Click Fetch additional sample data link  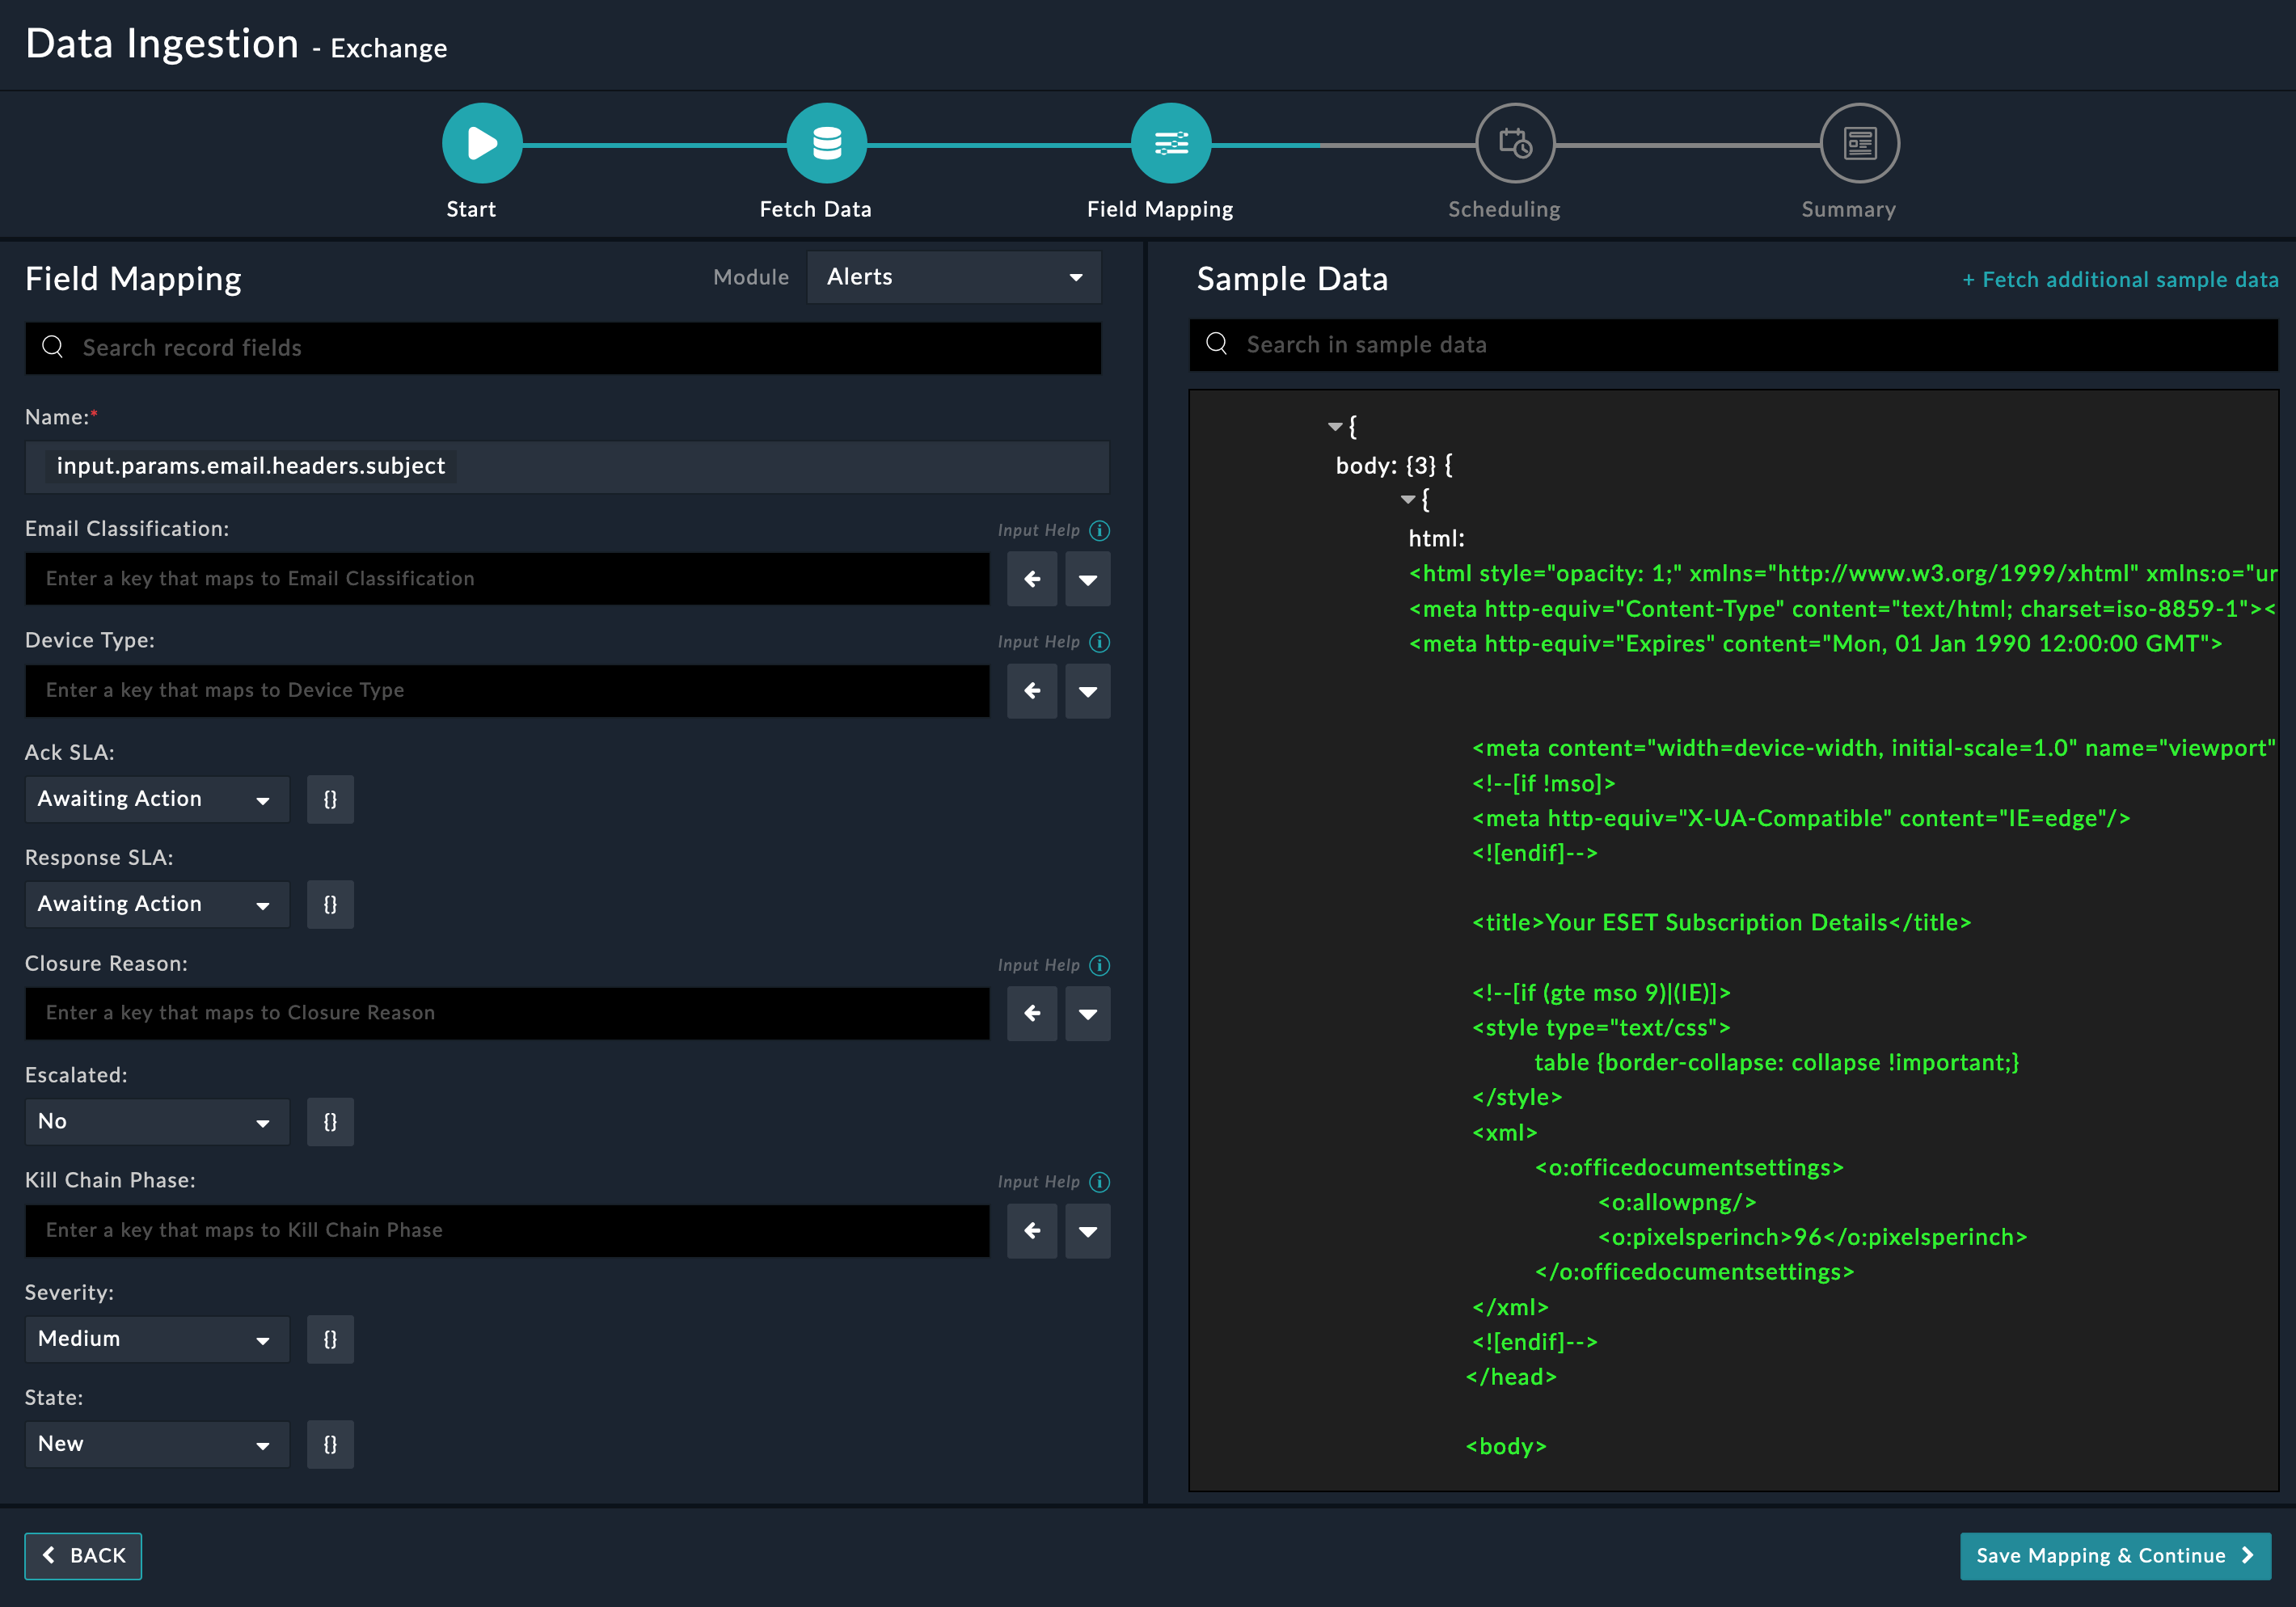[x=2119, y=280]
